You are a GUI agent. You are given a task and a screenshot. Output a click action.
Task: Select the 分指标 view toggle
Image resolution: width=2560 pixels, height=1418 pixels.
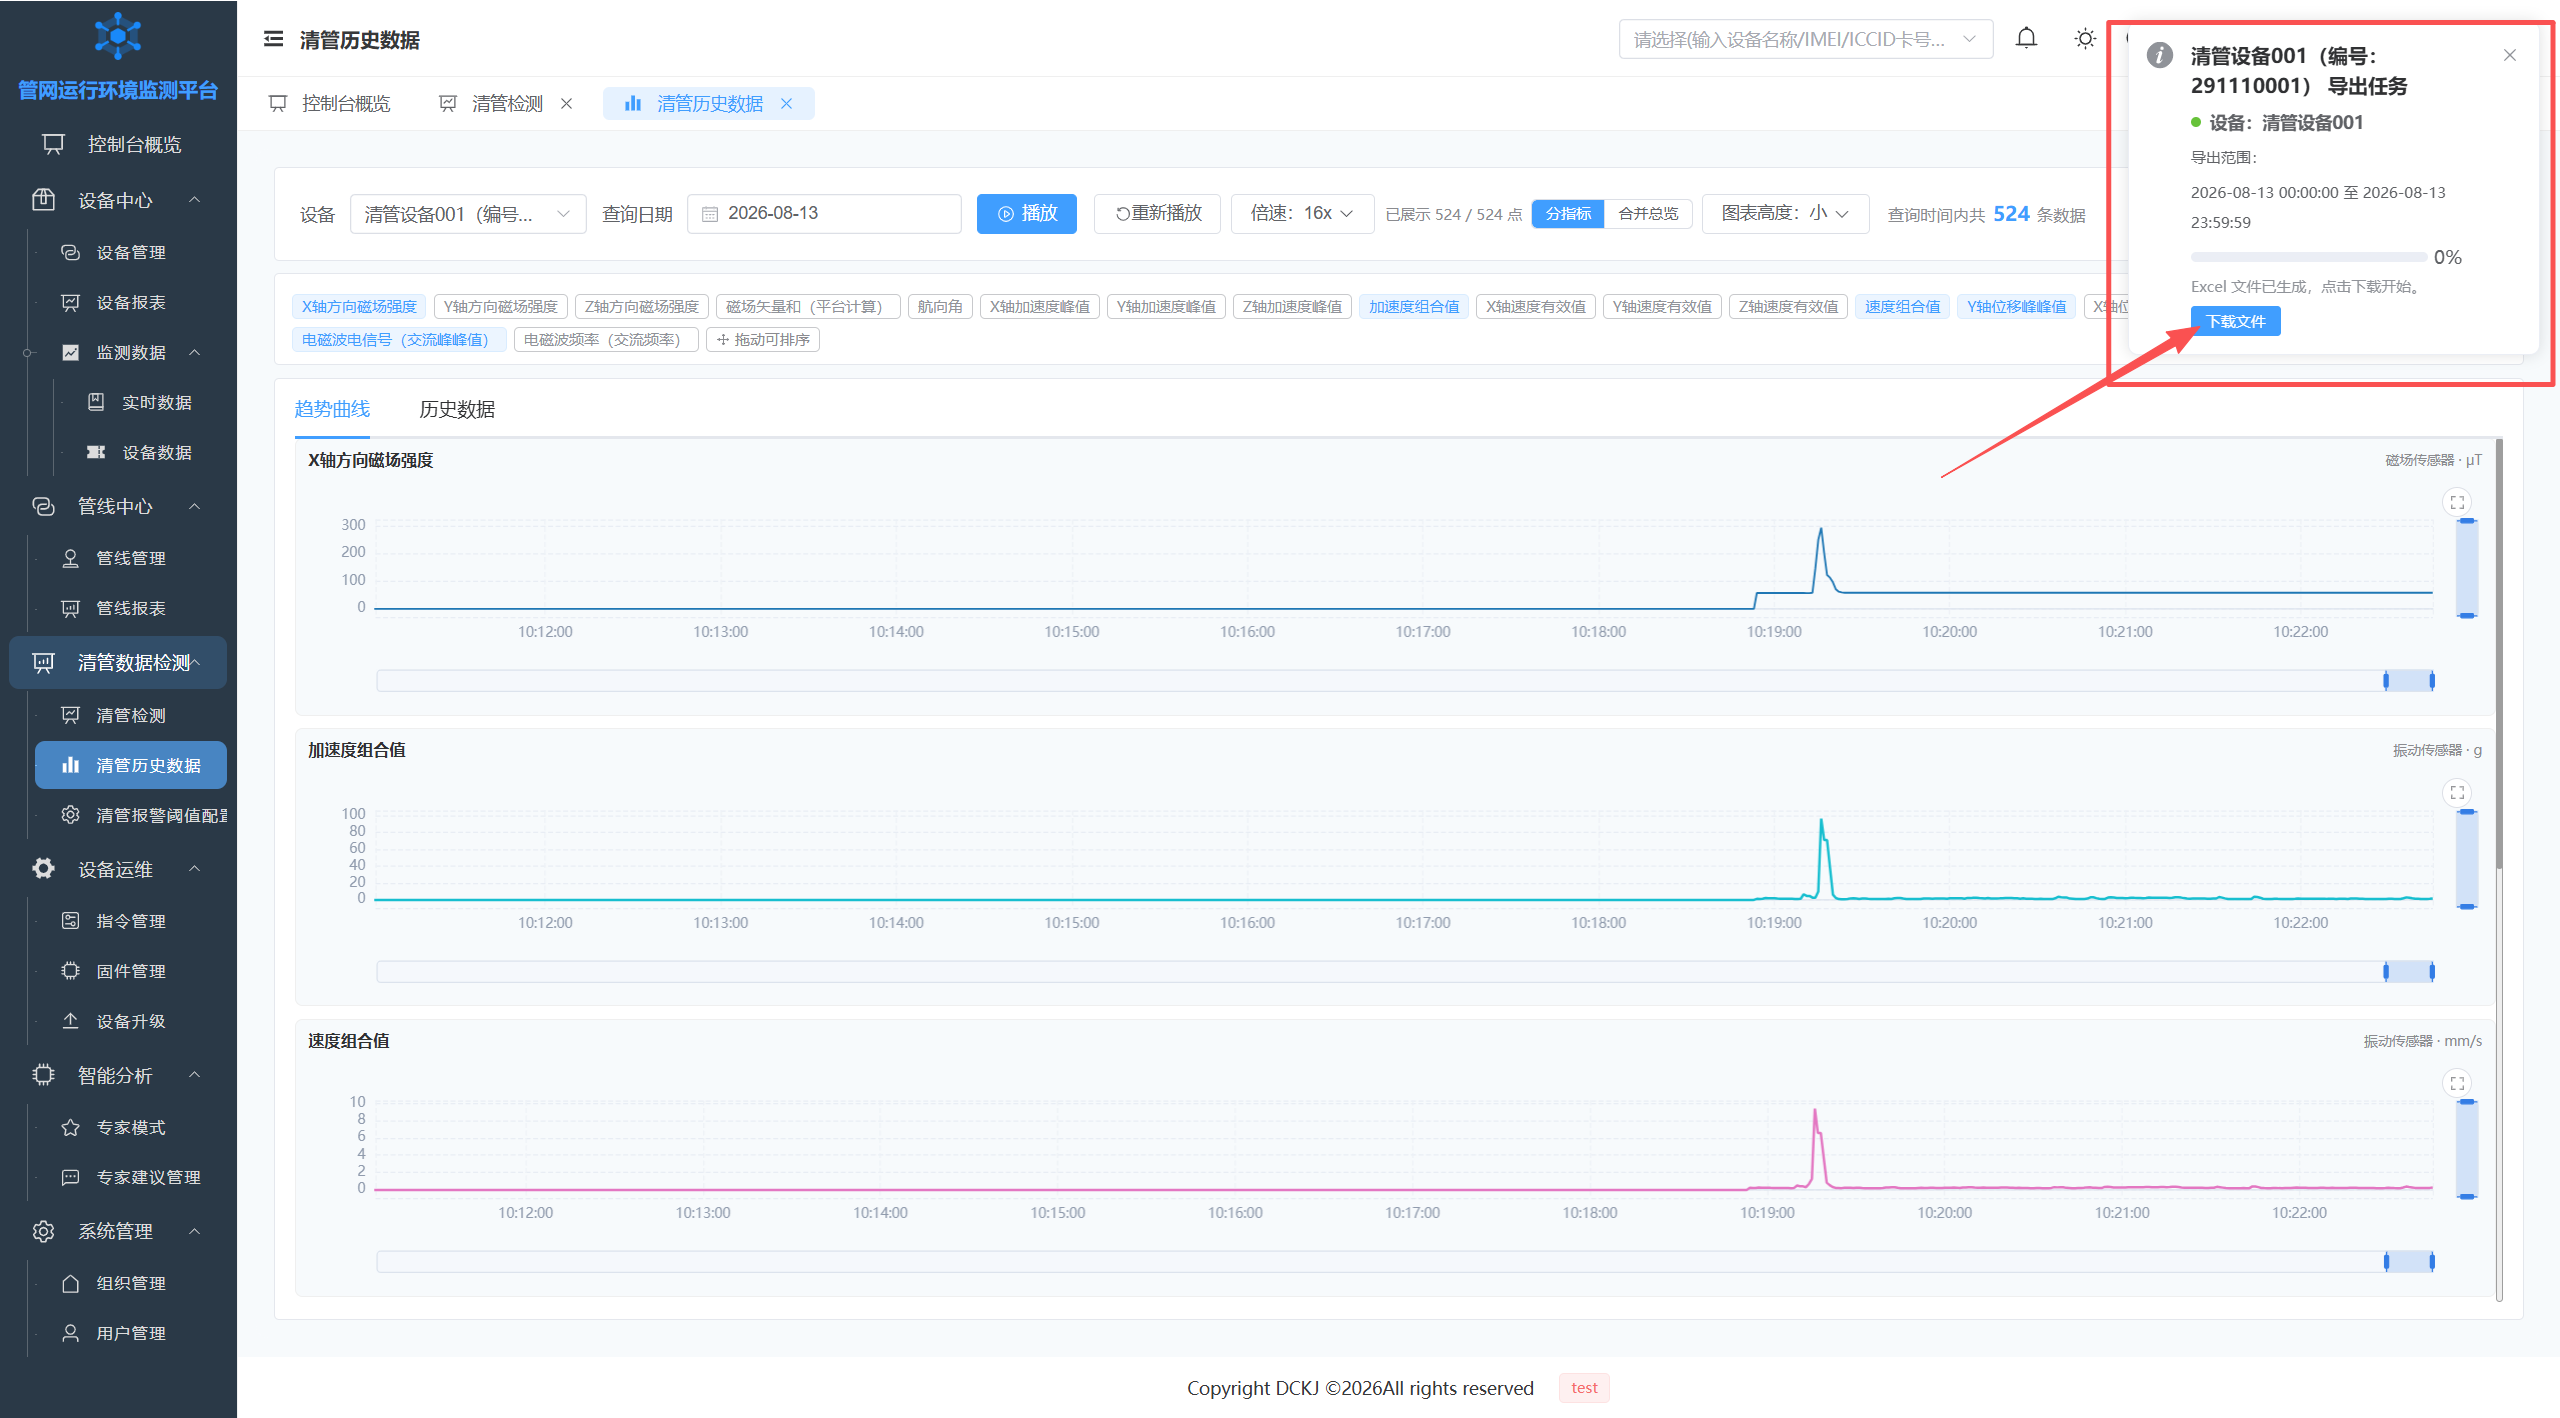tap(1568, 213)
